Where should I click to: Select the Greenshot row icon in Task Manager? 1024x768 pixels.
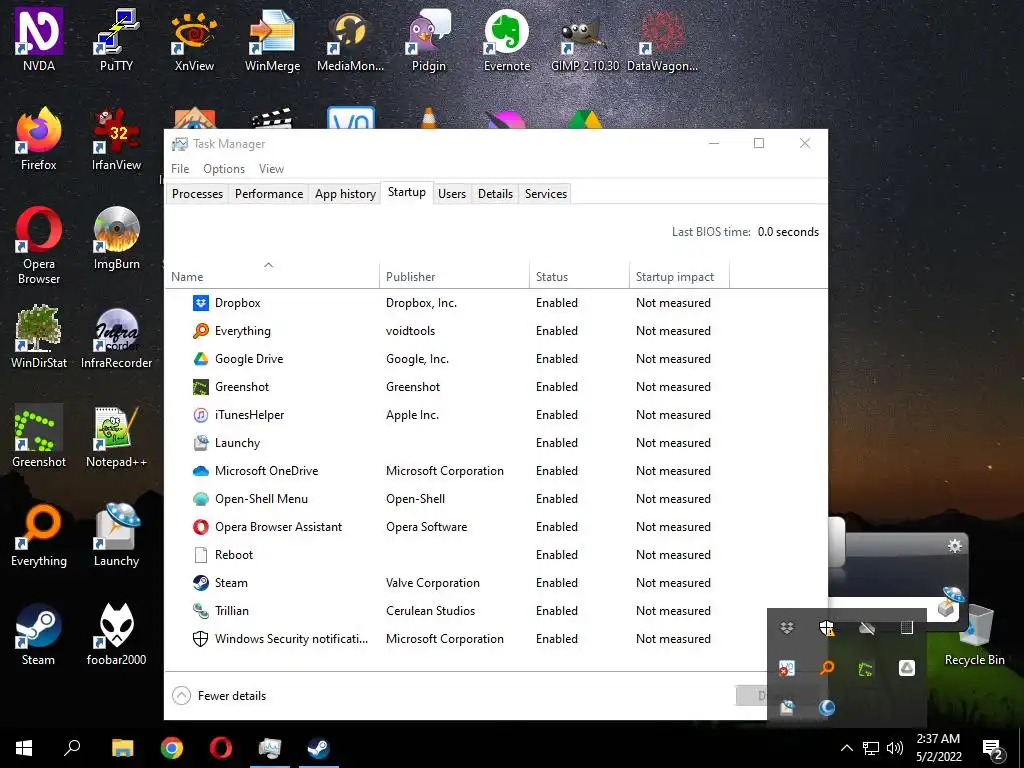(x=200, y=387)
